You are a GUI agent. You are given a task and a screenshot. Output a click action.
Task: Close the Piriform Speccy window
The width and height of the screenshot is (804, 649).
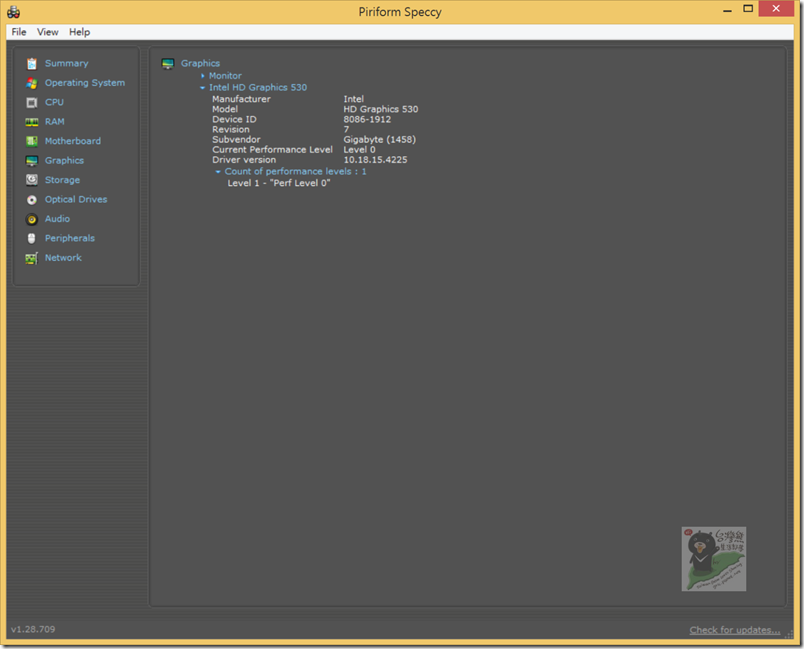776,9
